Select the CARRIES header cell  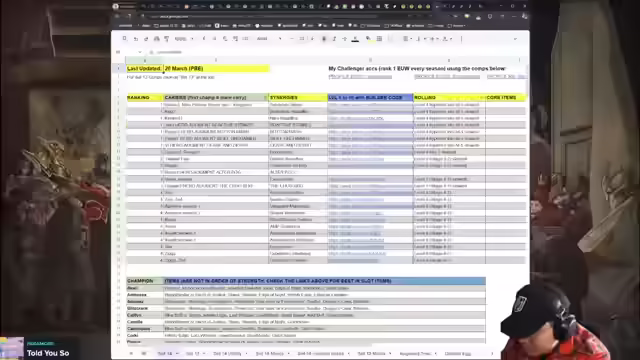click(216, 98)
